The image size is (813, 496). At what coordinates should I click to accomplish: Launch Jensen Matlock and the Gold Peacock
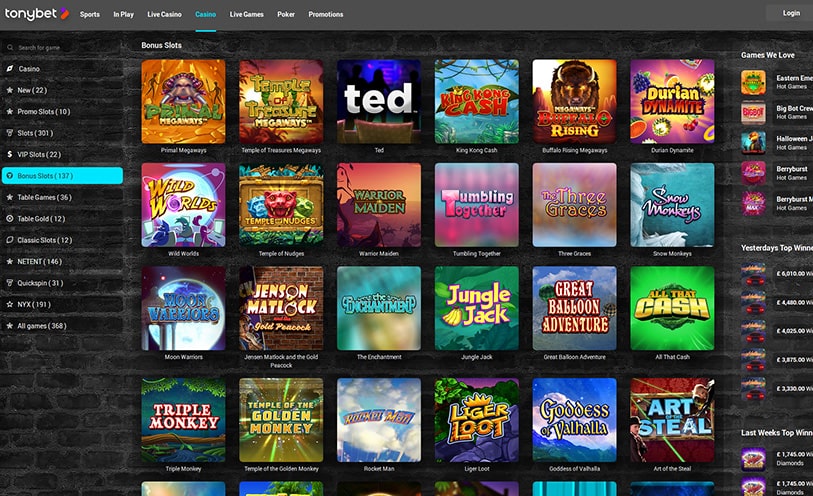pos(281,308)
